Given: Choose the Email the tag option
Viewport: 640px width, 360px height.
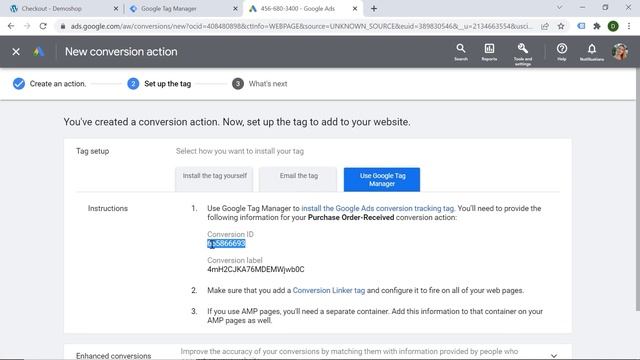Looking at the screenshot, I should (x=298, y=179).
